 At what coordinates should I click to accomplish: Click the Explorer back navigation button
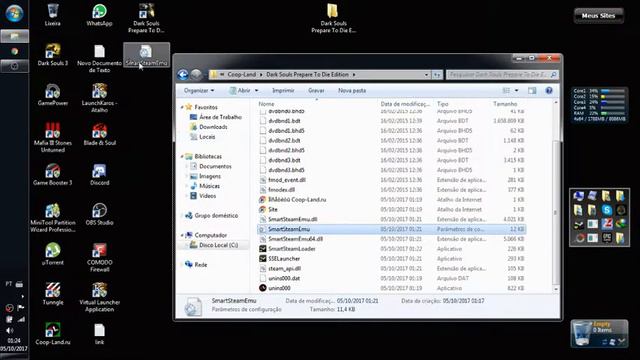[182, 75]
